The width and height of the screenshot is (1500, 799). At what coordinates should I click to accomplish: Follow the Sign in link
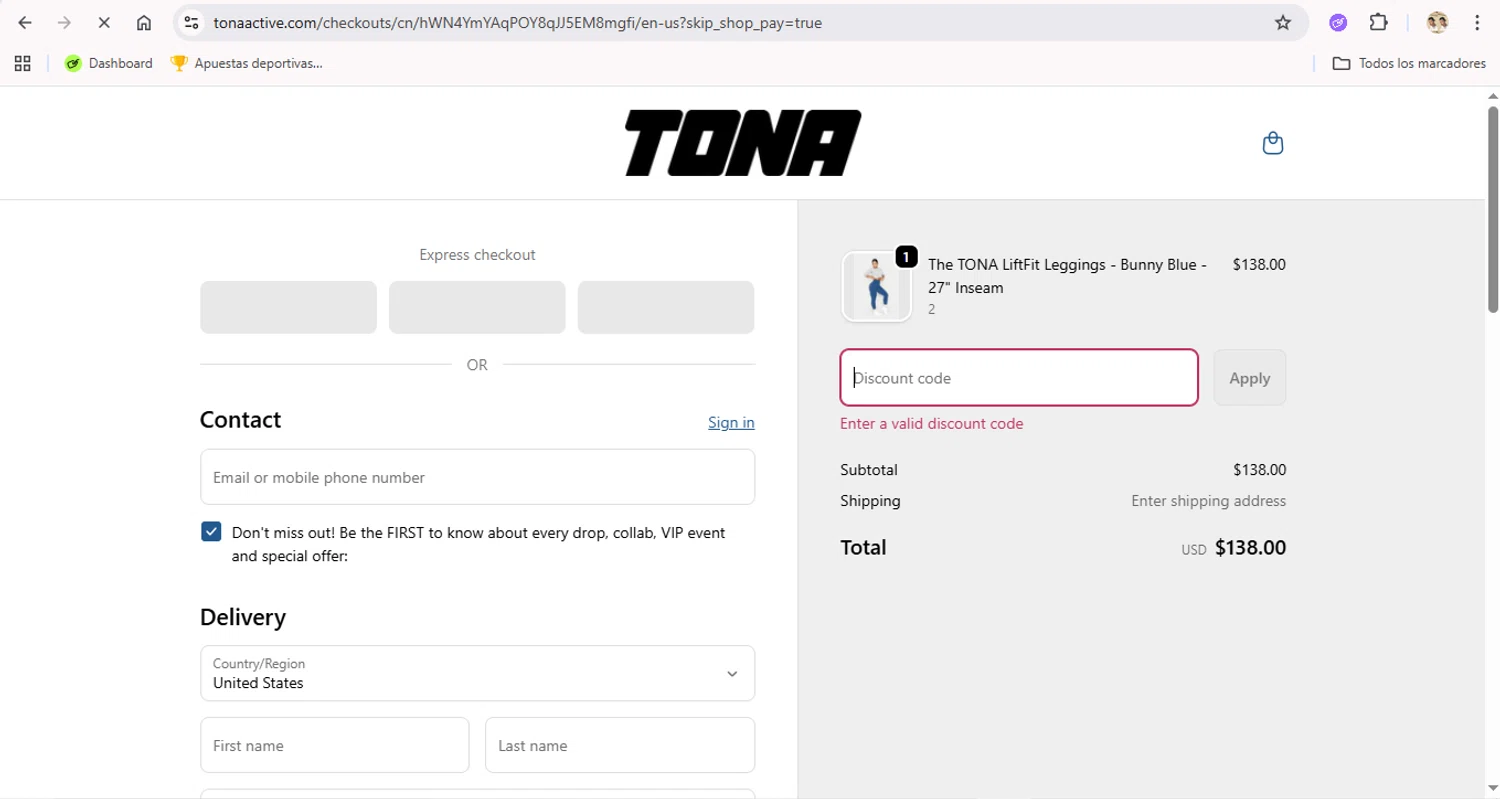click(731, 422)
